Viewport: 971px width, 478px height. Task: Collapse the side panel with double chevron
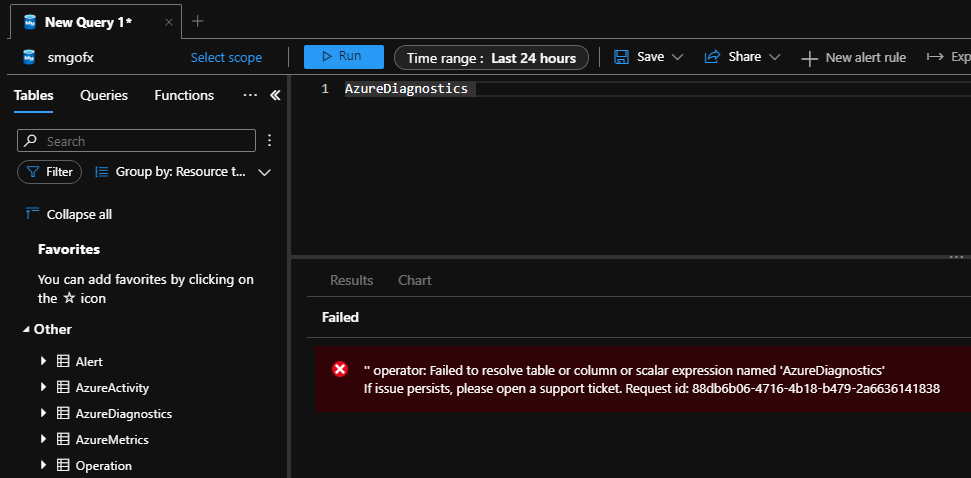(x=276, y=95)
